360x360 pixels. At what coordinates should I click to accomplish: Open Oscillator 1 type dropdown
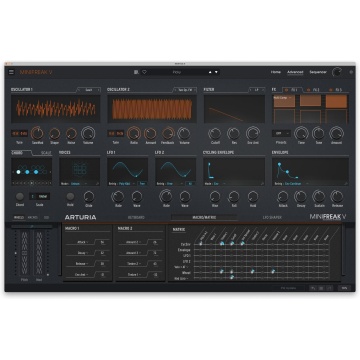pos(89,90)
